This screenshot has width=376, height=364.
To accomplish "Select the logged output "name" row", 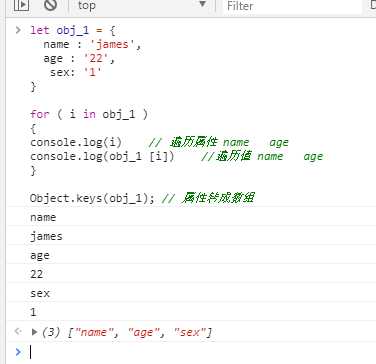I will 192,217.
